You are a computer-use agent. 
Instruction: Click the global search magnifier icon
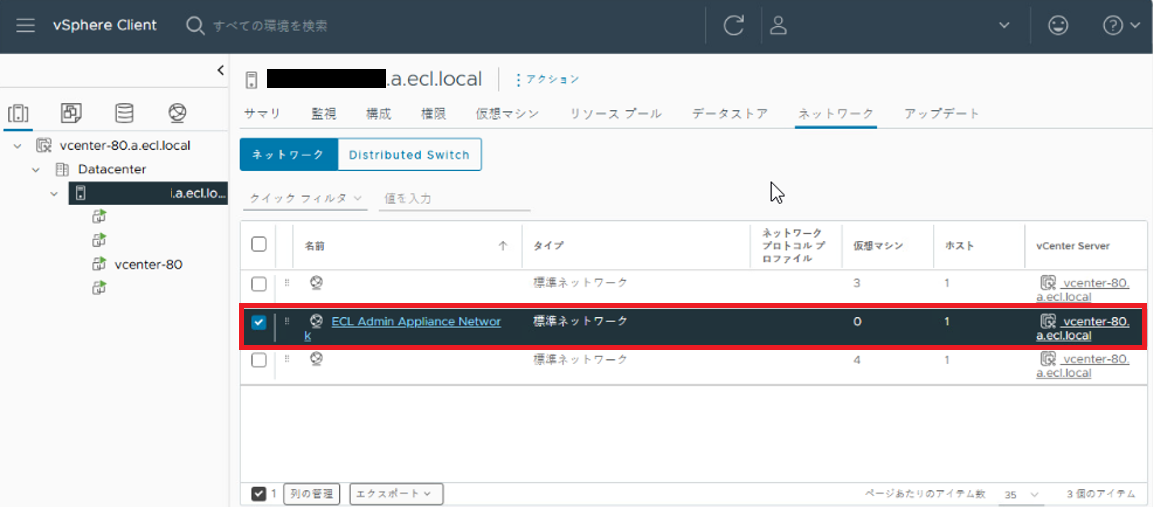194,26
